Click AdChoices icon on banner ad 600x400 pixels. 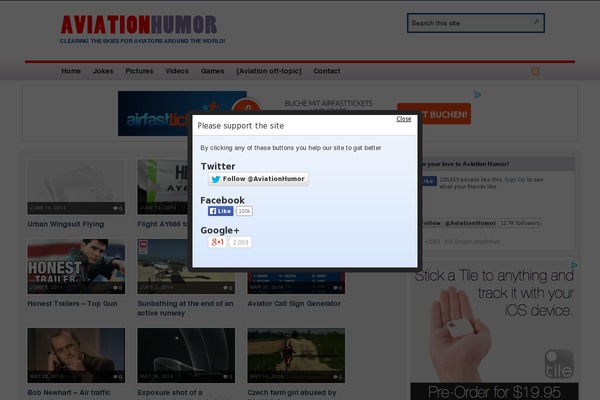point(478,95)
